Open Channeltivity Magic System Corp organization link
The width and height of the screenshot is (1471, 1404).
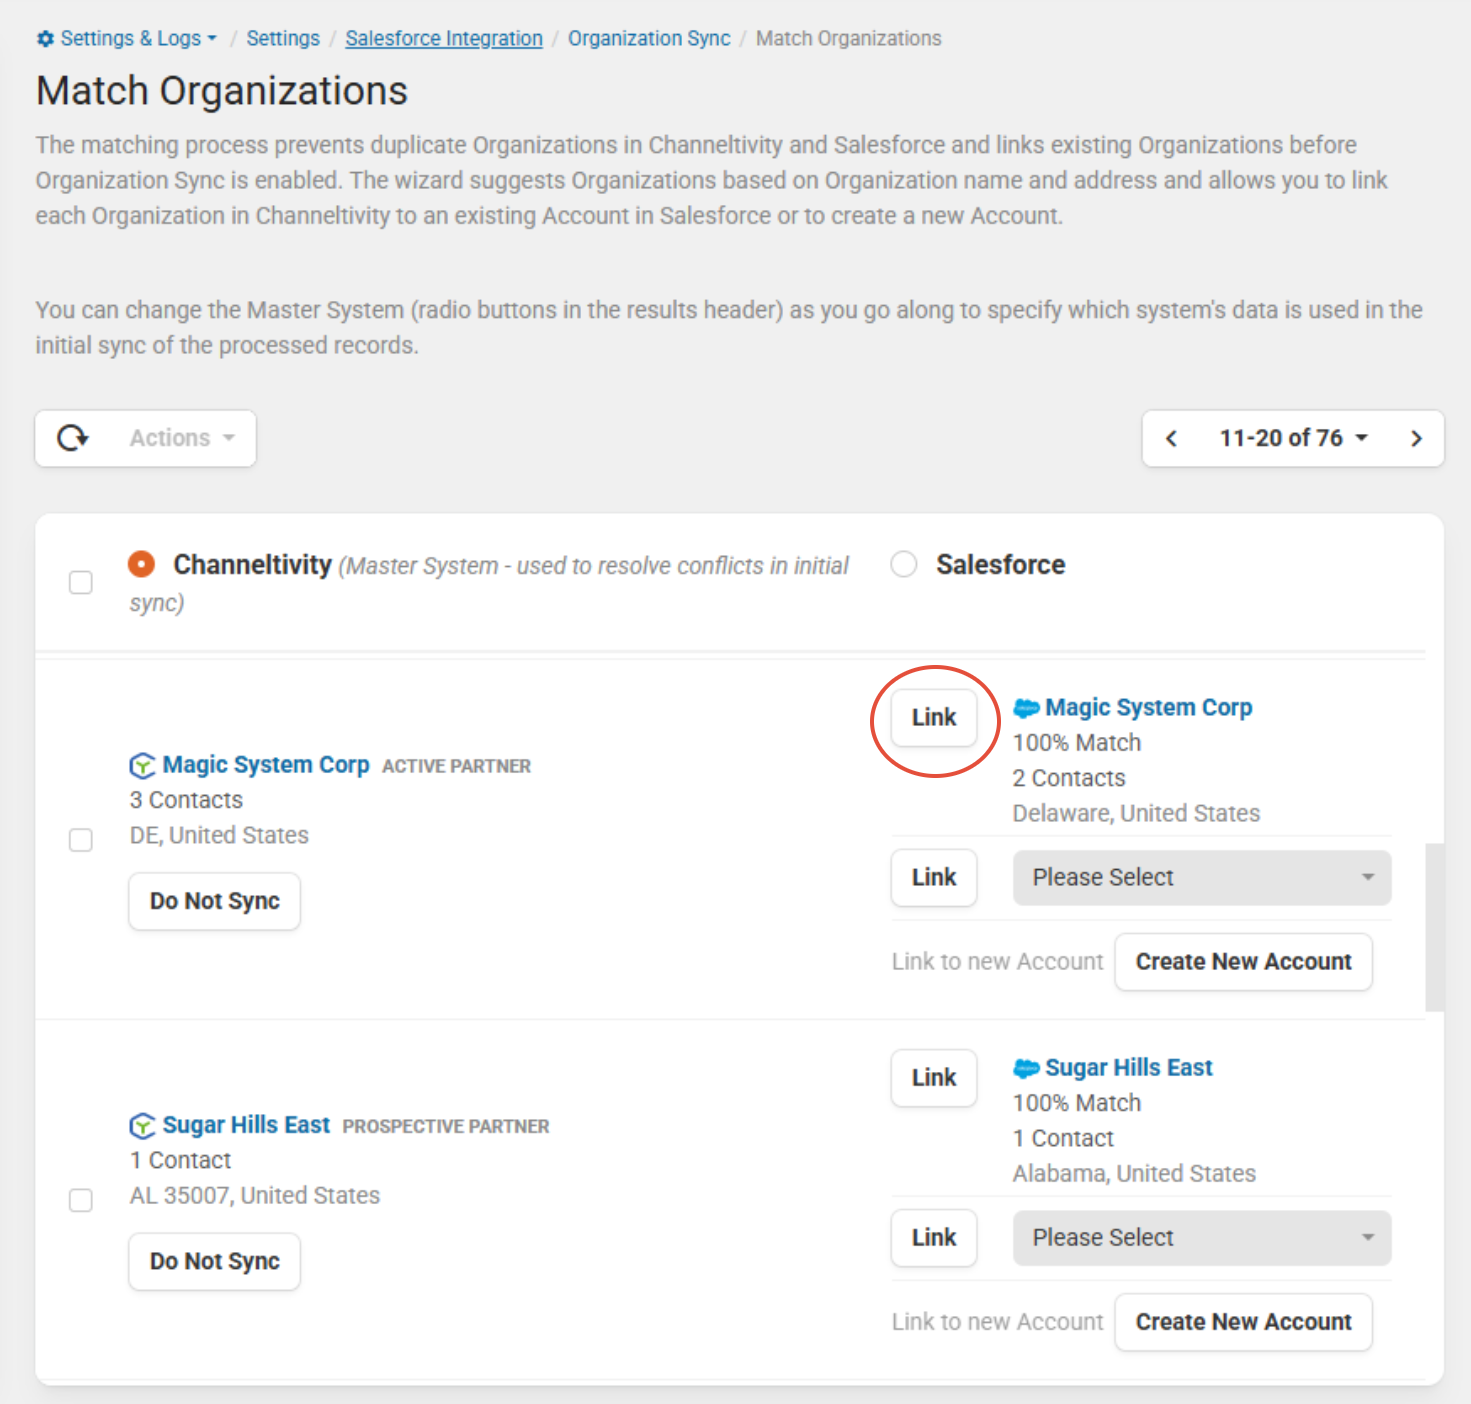click(x=266, y=765)
